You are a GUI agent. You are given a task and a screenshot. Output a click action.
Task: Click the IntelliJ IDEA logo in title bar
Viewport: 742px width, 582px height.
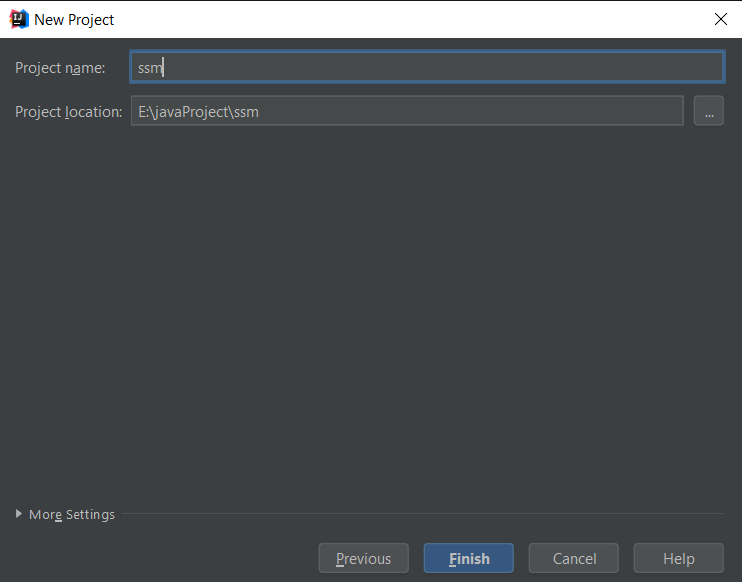click(18, 19)
